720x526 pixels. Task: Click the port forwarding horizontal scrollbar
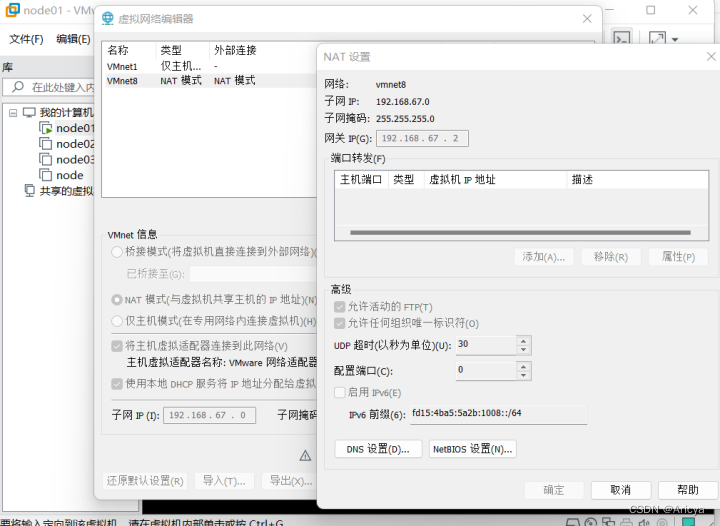pos(520,233)
